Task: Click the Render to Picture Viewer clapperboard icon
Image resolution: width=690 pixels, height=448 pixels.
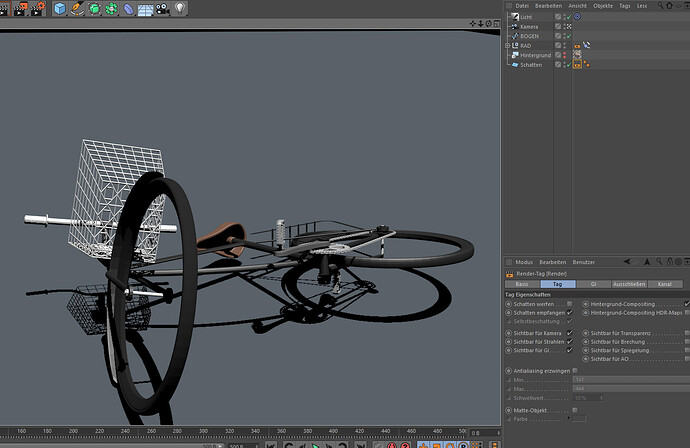Action: point(20,8)
